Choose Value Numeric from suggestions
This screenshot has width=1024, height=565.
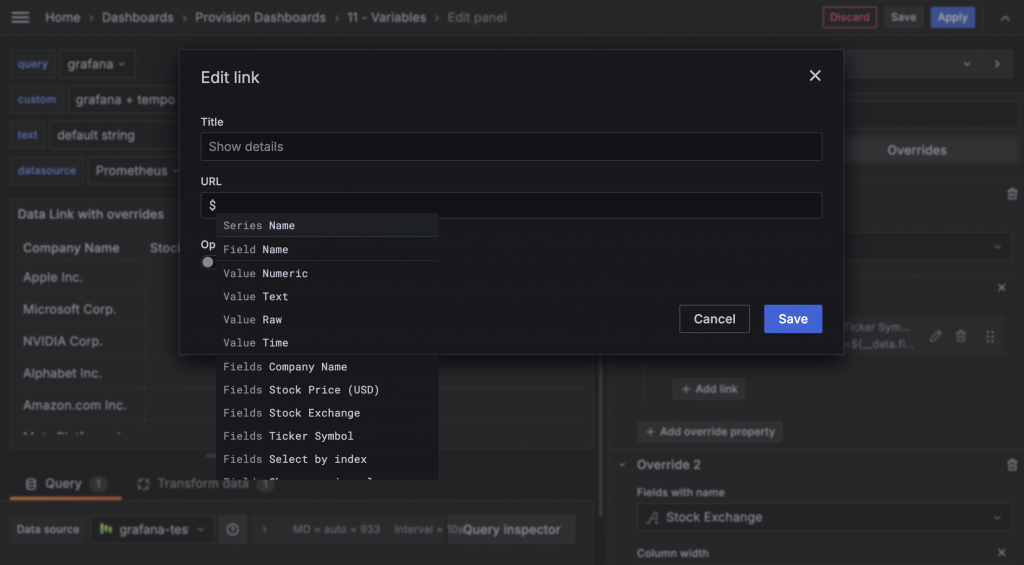(327, 274)
